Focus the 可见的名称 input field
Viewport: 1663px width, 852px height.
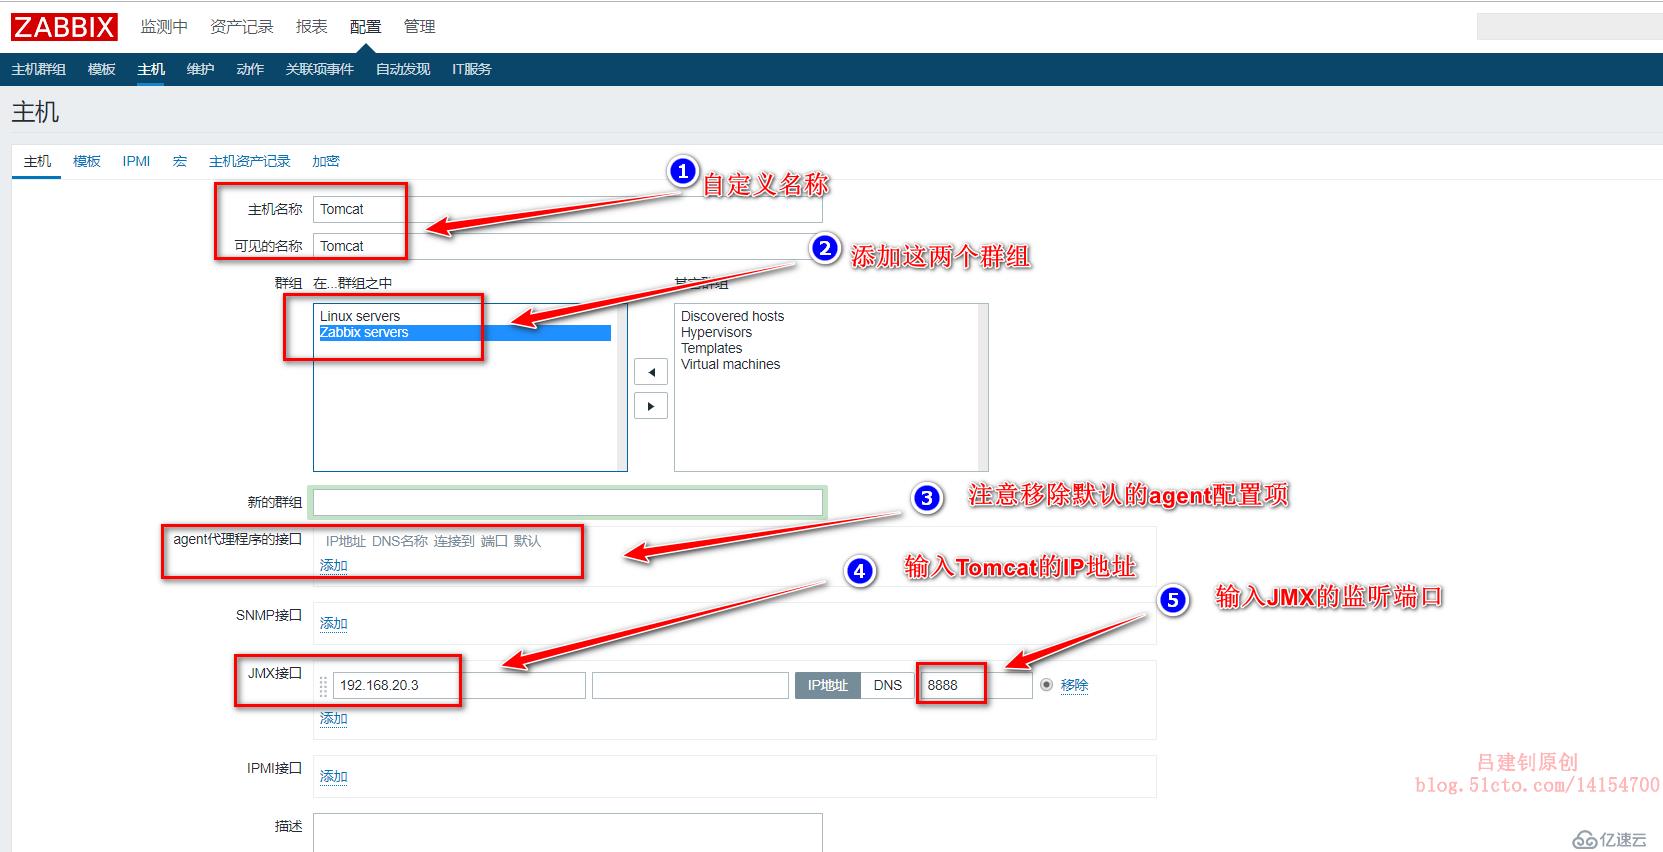tap(568, 246)
